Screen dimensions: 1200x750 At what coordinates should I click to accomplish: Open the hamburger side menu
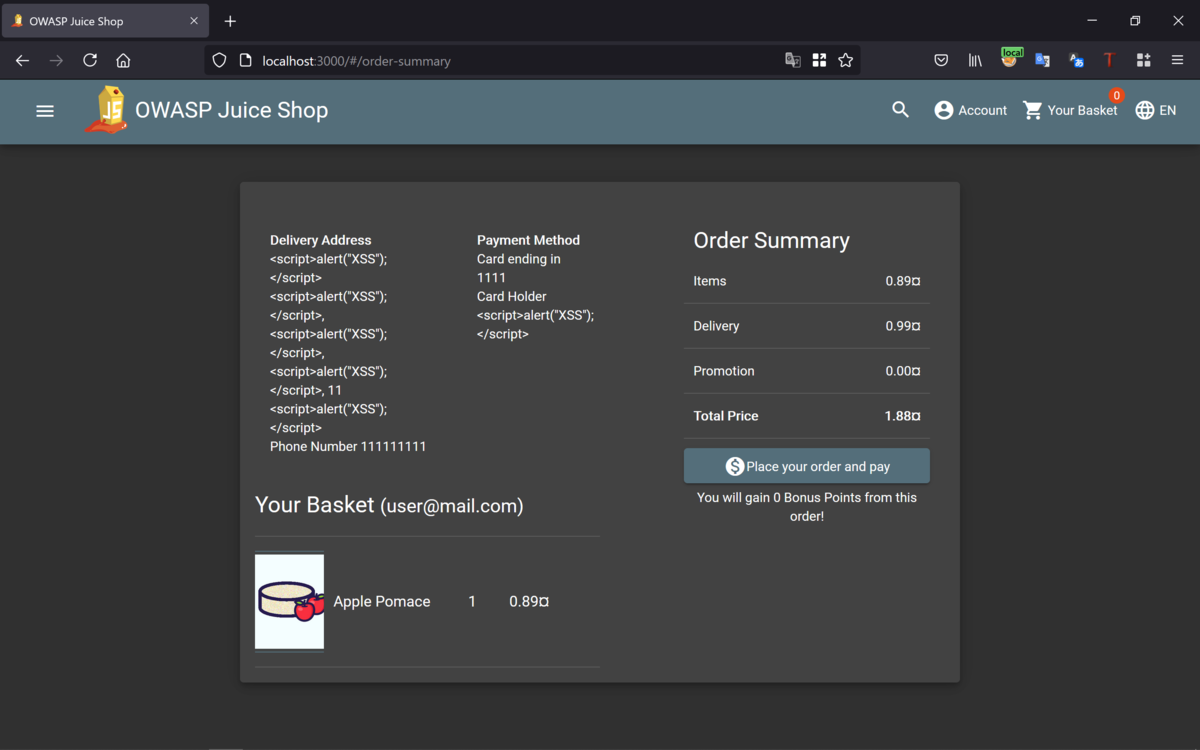(45, 111)
